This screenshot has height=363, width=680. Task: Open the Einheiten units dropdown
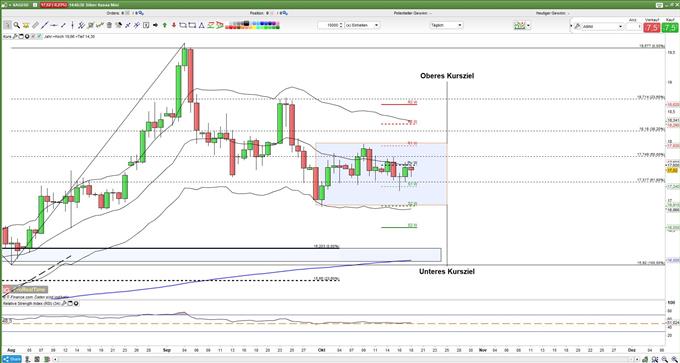pos(363,25)
